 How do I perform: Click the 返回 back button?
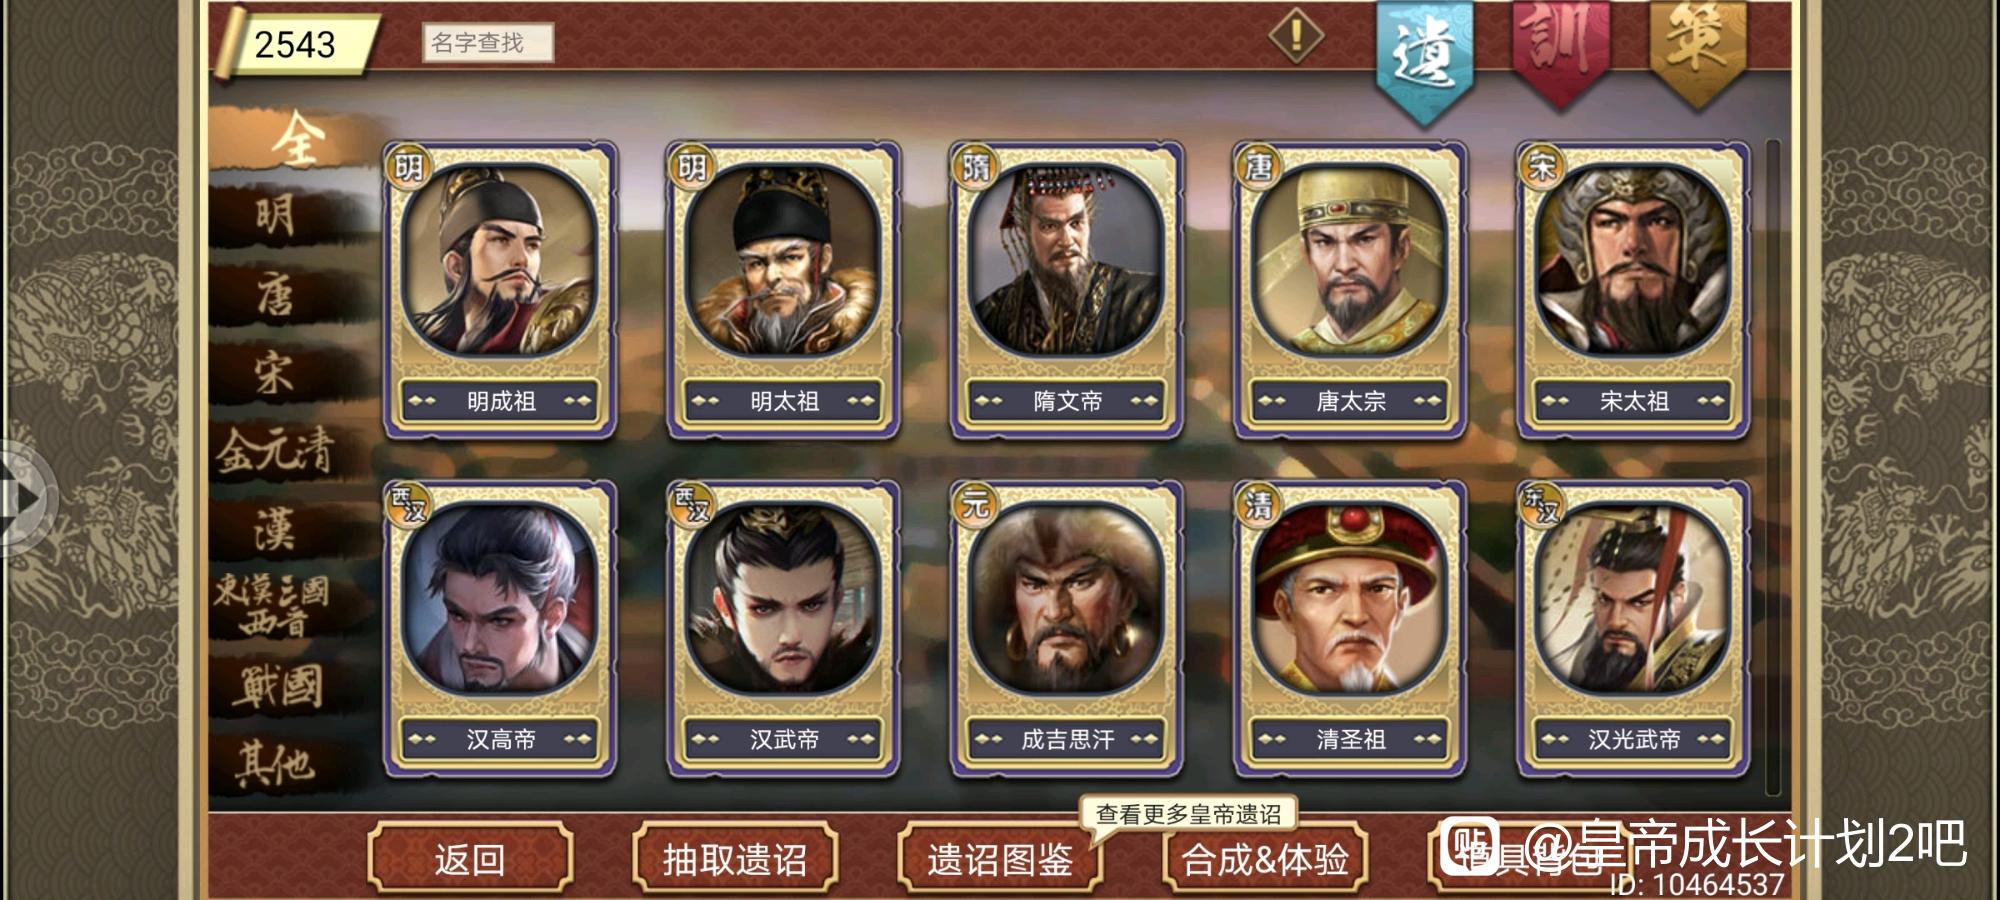[x=470, y=859]
